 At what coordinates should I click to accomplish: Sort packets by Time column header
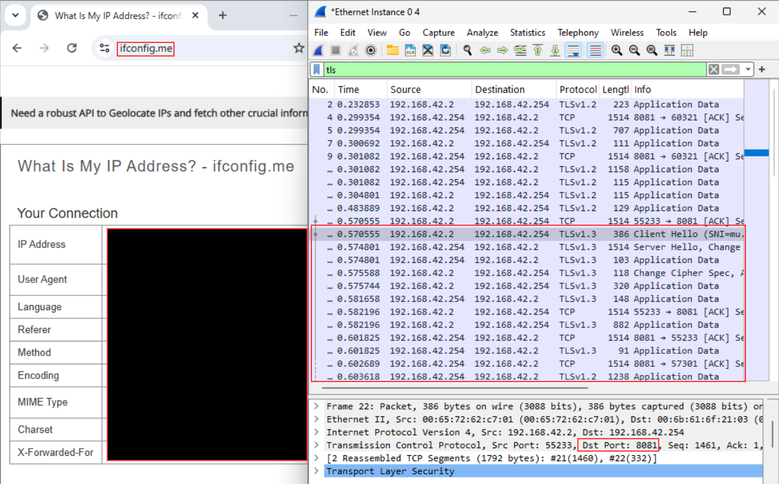click(x=361, y=89)
